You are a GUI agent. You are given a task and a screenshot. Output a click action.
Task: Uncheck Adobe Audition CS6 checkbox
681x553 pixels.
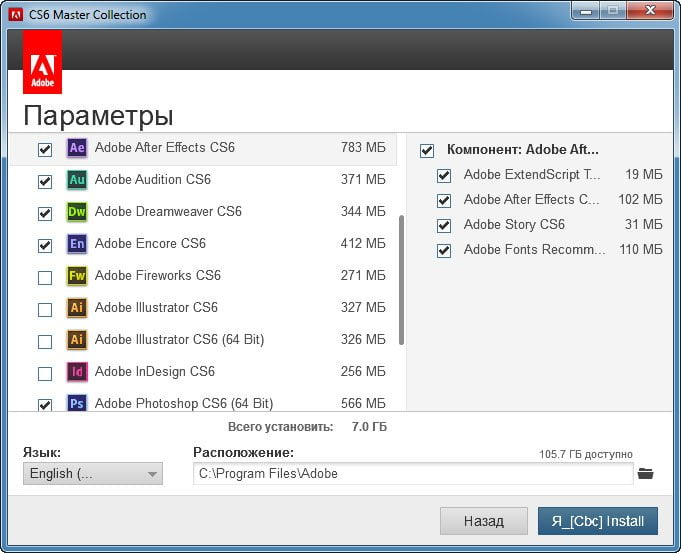point(45,182)
